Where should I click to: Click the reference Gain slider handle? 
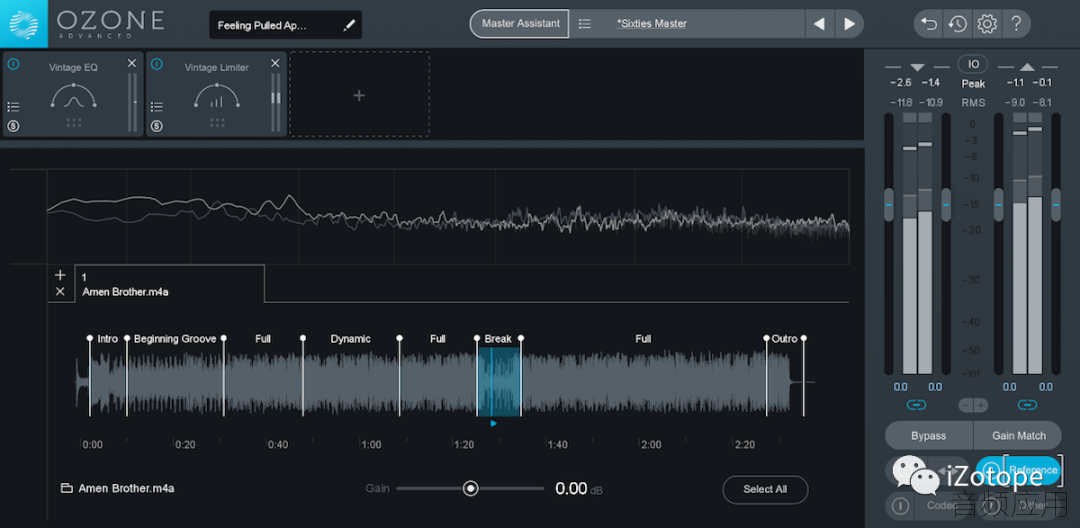click(x=470, y=489)
